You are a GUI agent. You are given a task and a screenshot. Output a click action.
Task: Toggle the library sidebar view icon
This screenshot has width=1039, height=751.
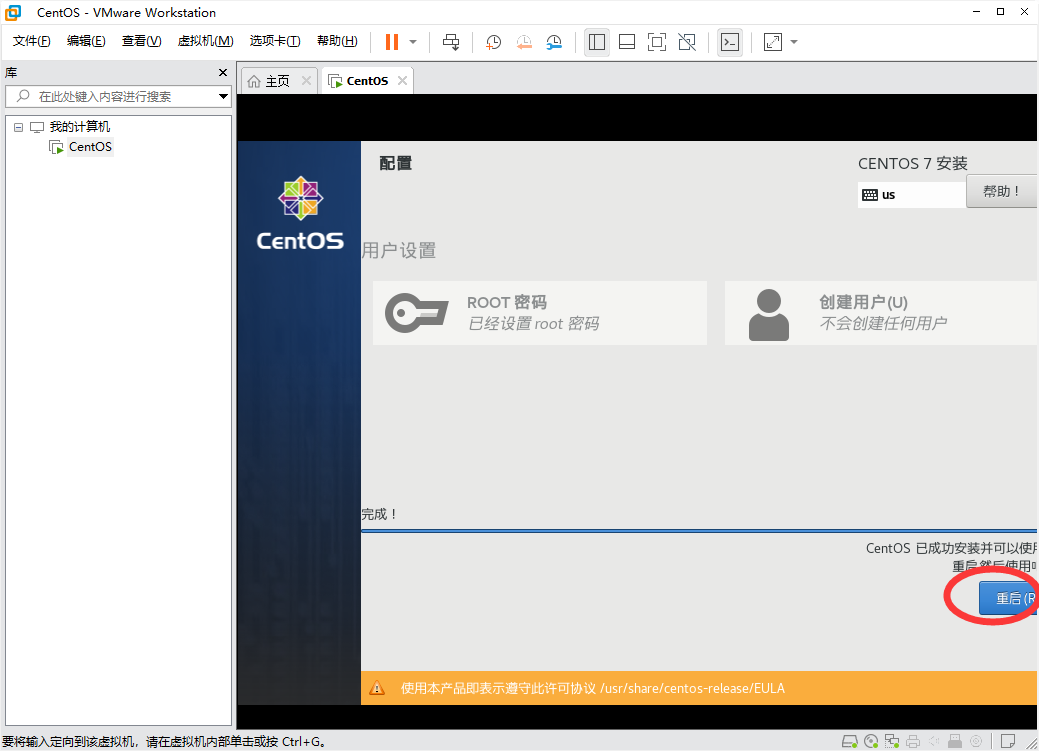pos(596,42)
